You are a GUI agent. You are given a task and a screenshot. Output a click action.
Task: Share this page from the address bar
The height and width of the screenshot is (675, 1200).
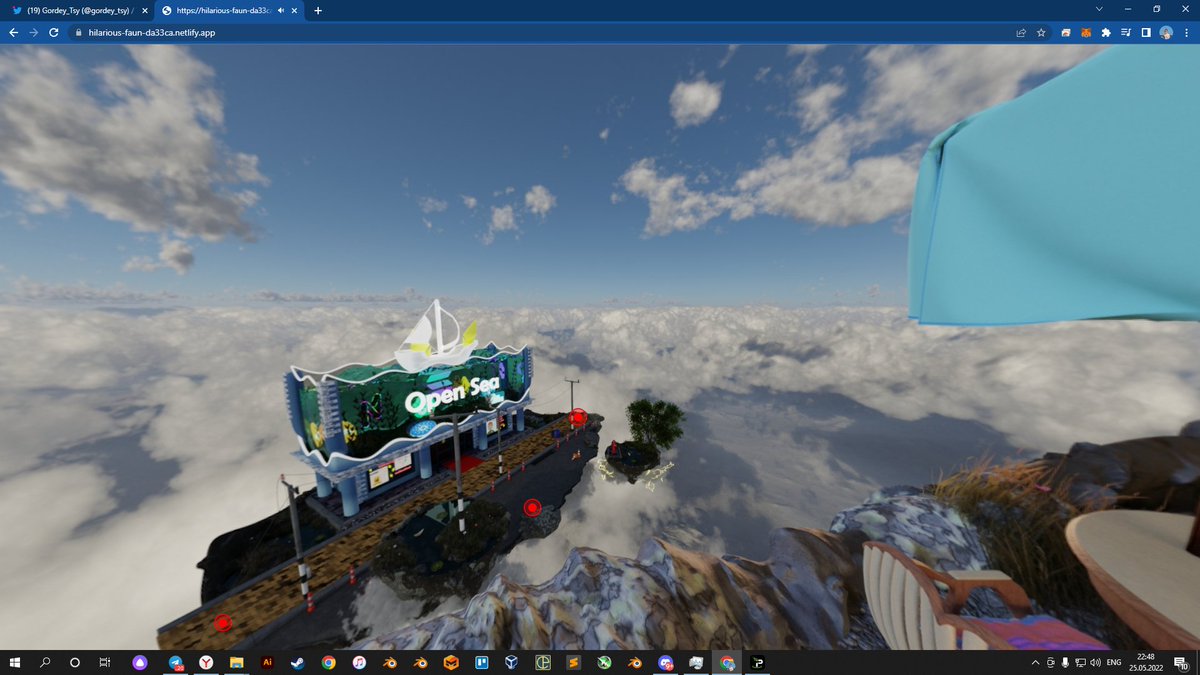(1021, 32)
